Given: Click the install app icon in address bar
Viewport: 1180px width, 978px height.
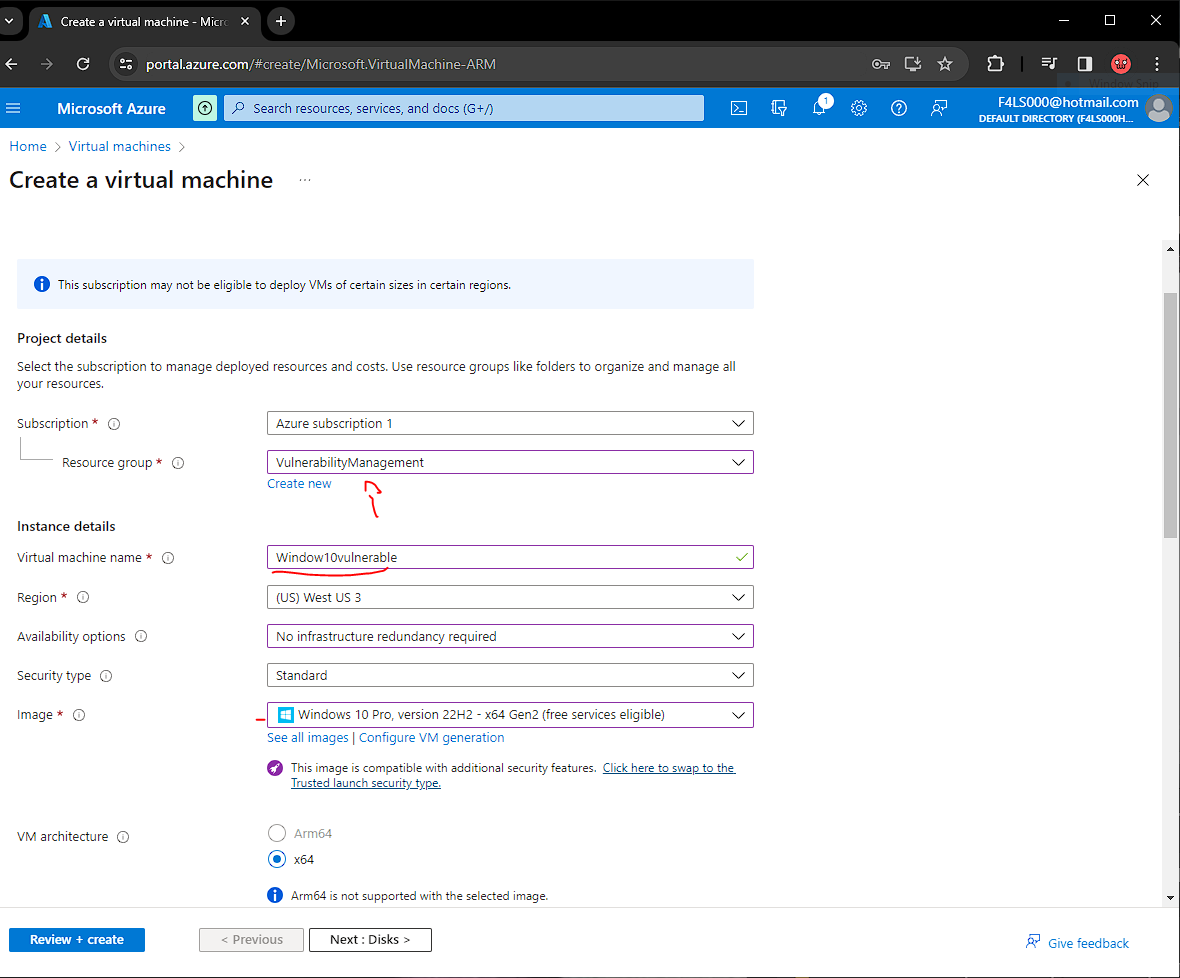Looking at the screenshot, I should click(913, 64).
